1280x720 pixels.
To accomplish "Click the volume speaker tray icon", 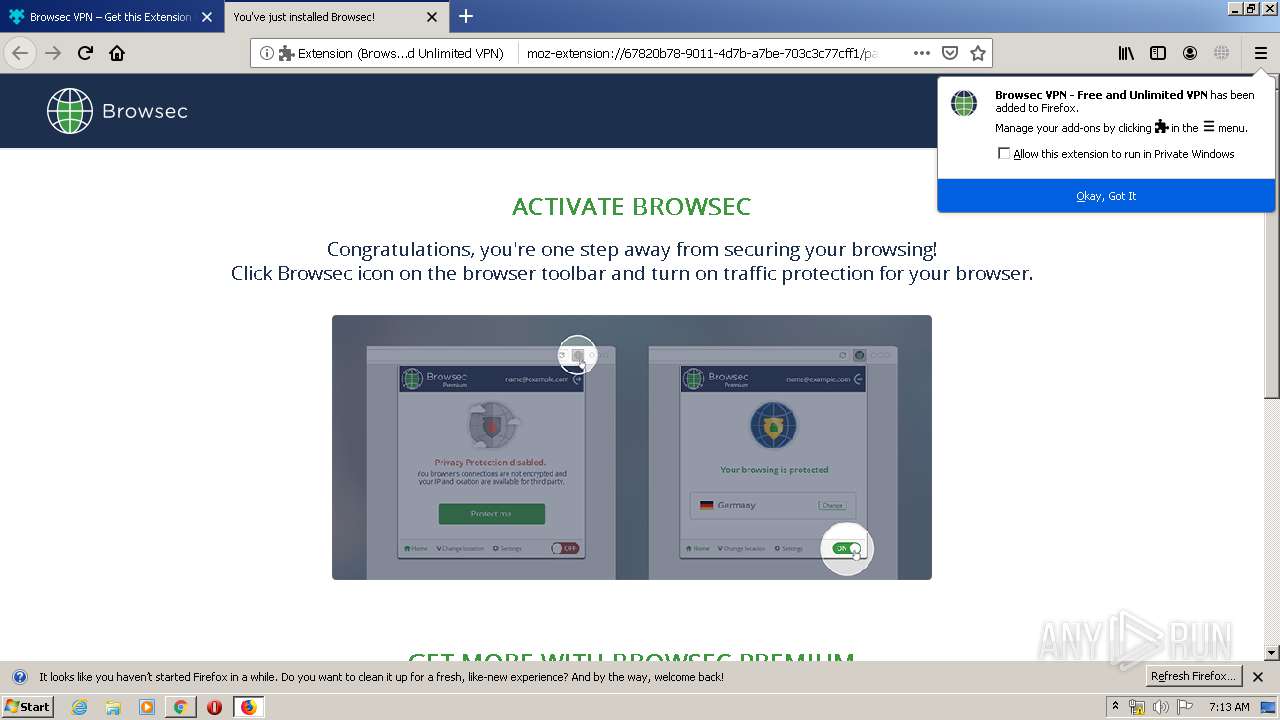I will coord(1161,707).
